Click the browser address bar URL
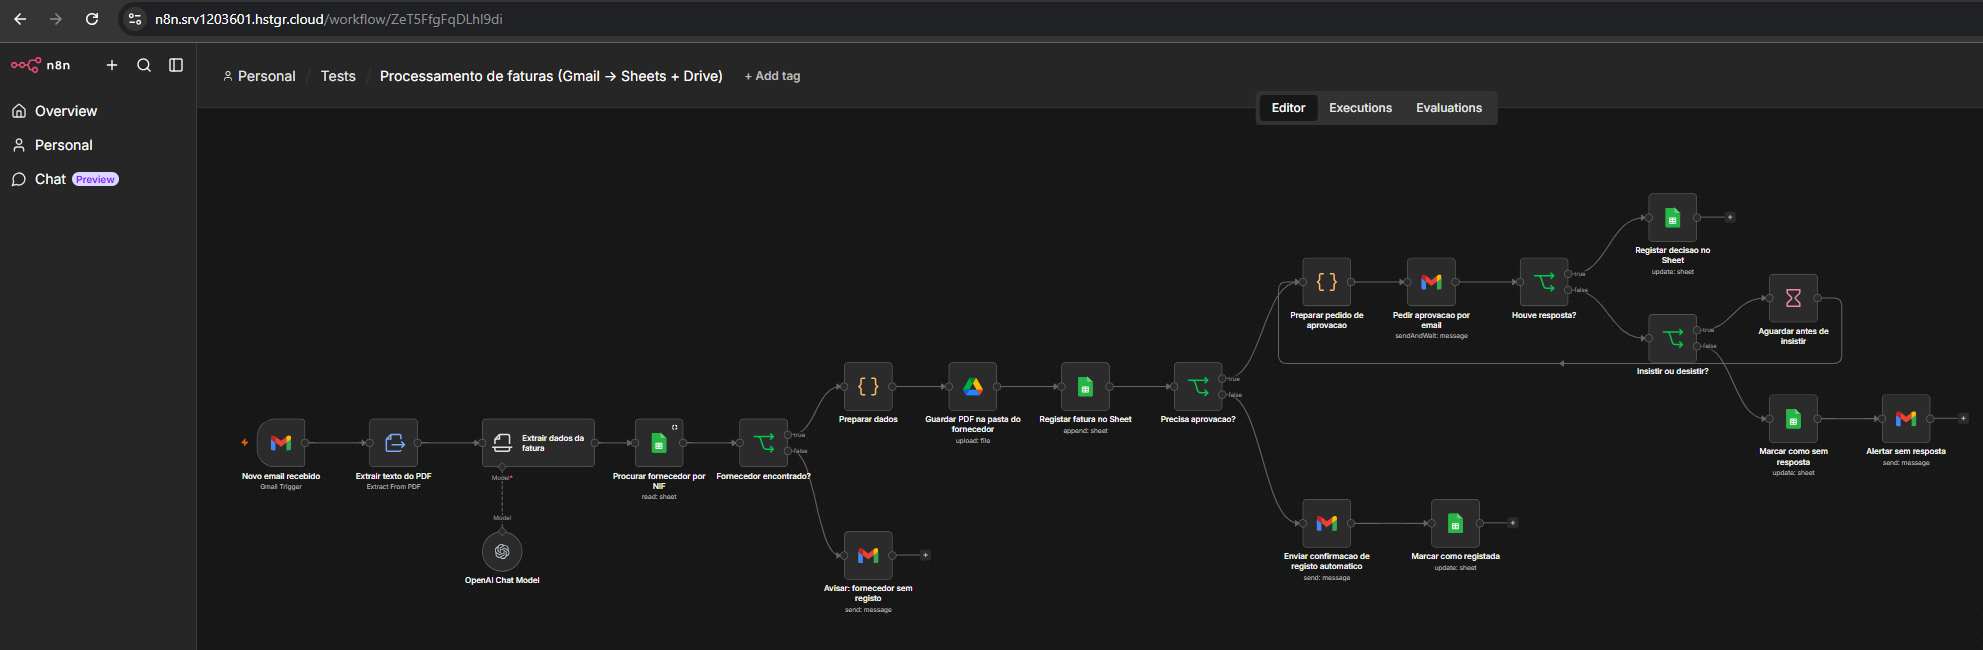 pyautogui.click(x=329, y=19)
